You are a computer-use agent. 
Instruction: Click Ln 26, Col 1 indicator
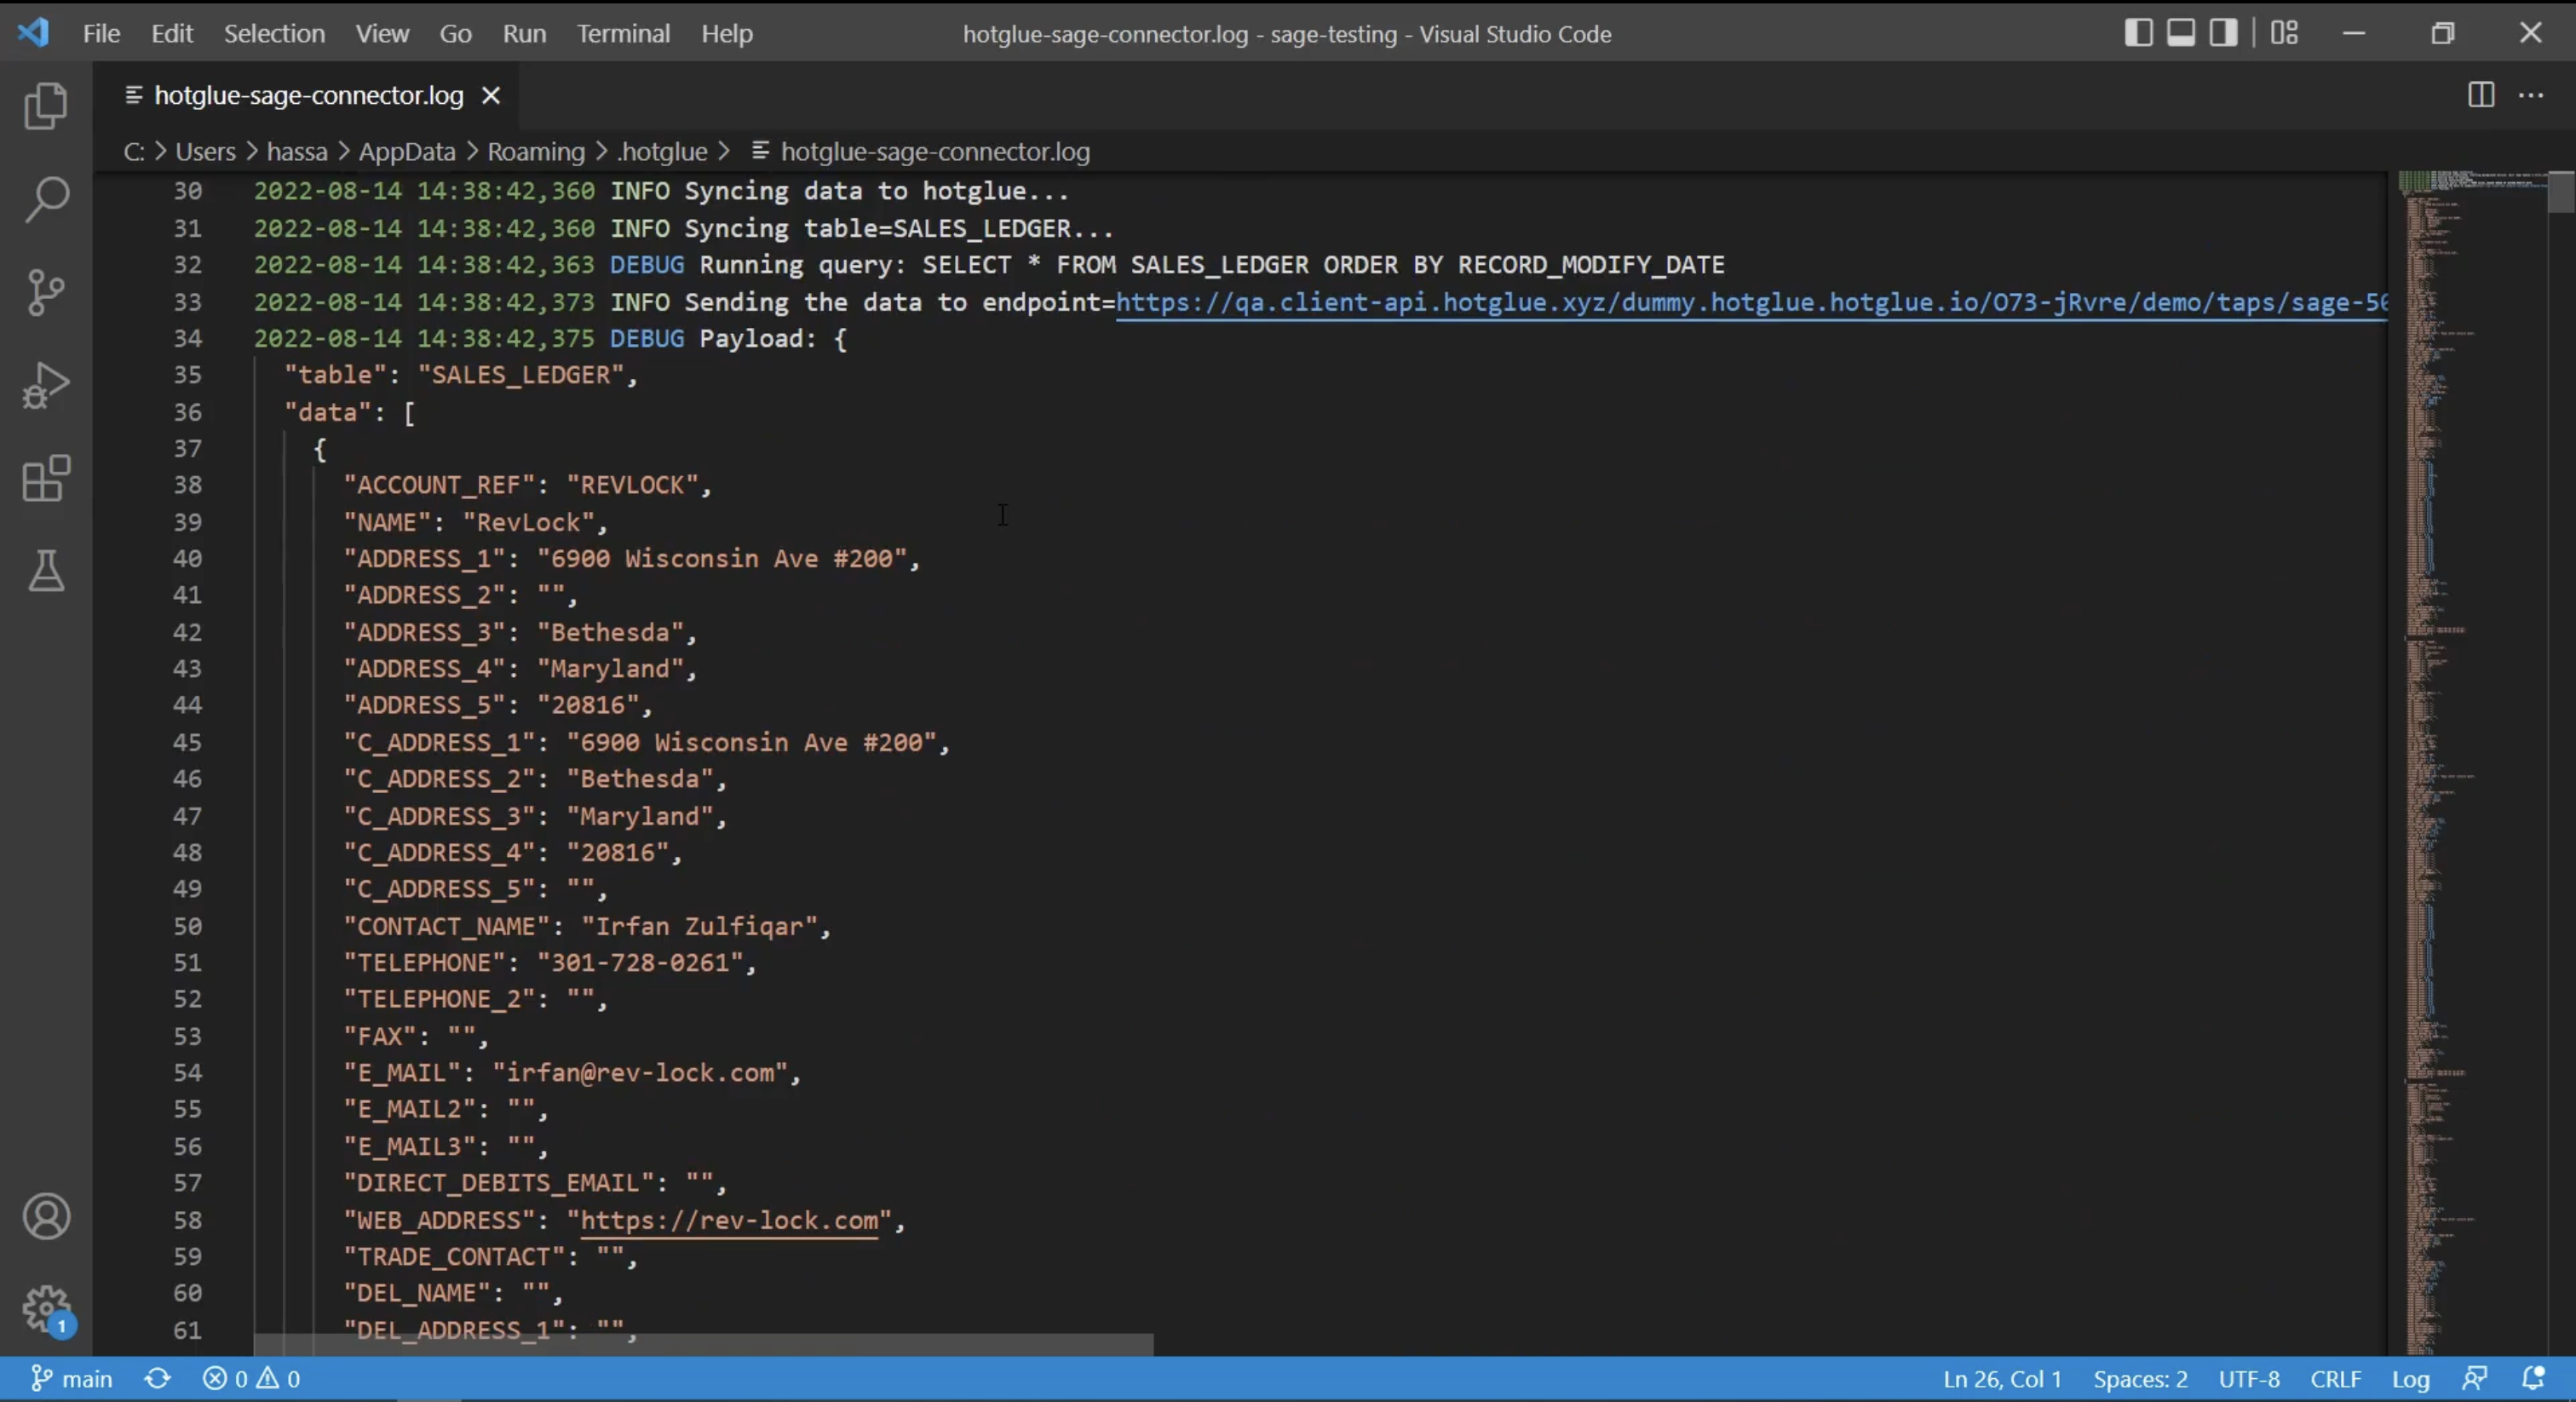[x=2002, y=1379]
